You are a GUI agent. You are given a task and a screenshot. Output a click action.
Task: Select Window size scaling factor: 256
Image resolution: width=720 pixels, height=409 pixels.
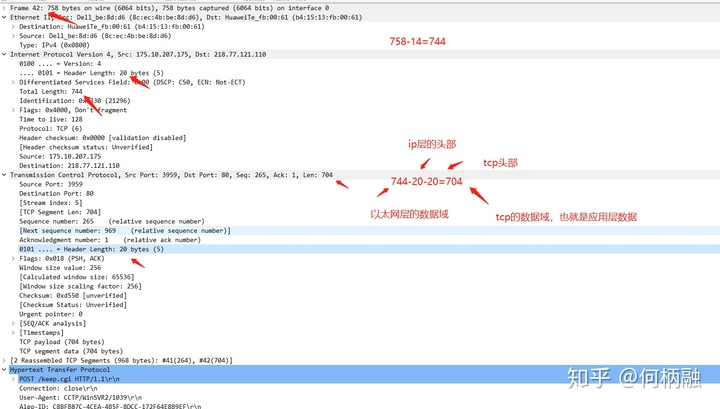click(80, 286)
